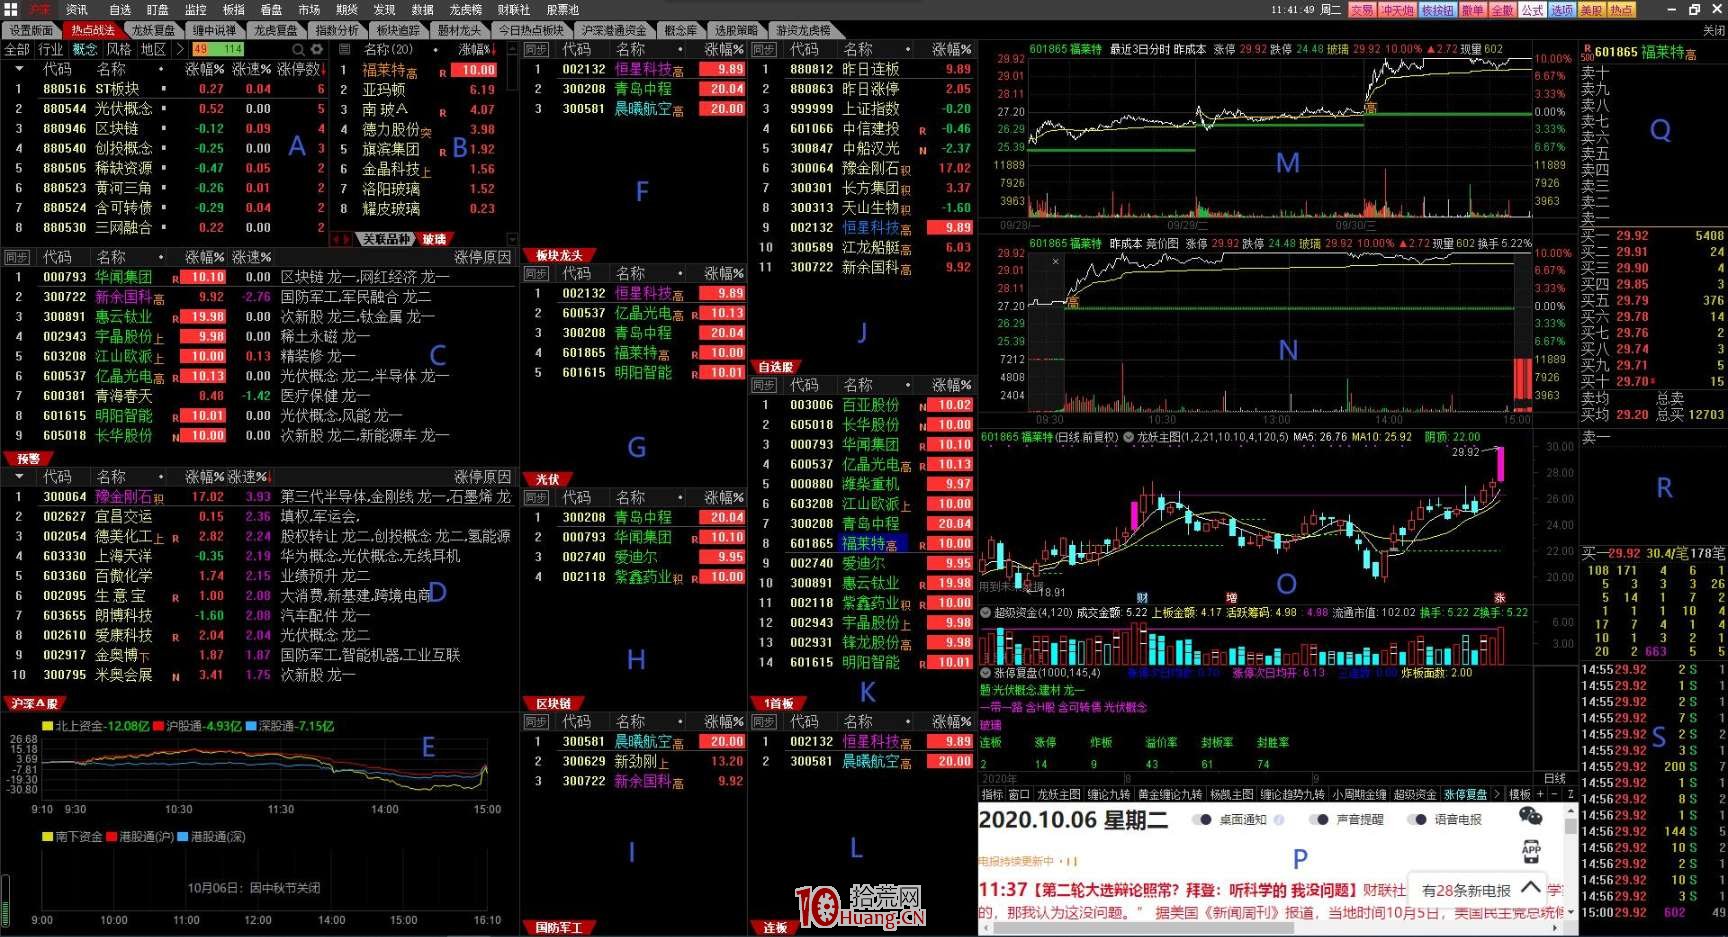The image size is (1728, 937).
Task: Click the 关闭 button at top right
Action: pyautogui.click(x=1714, y=30)
